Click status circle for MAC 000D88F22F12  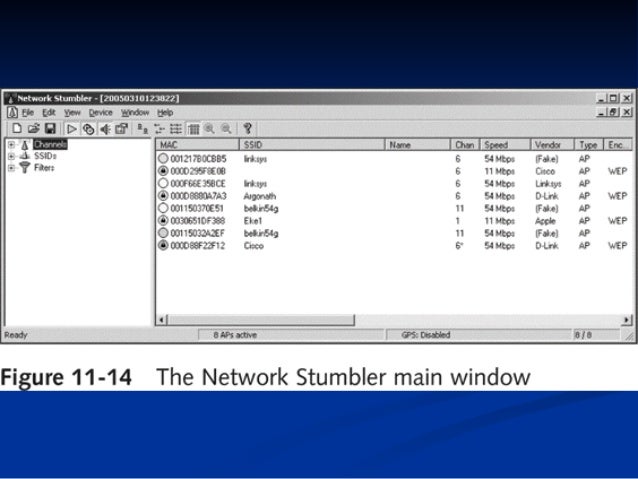coord(163,245)
